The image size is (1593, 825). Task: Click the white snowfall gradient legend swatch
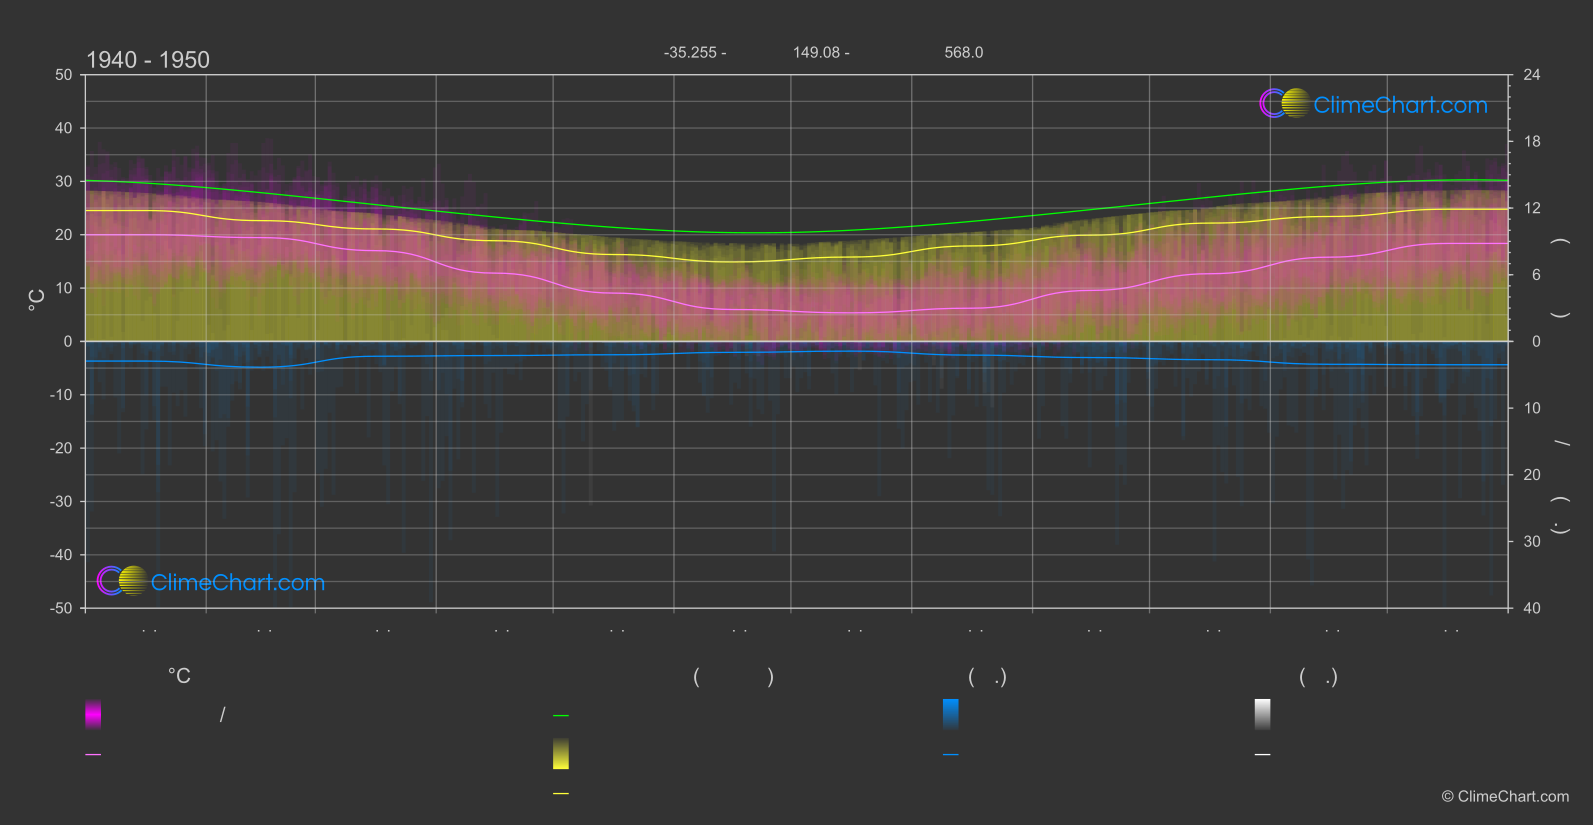1263,714
